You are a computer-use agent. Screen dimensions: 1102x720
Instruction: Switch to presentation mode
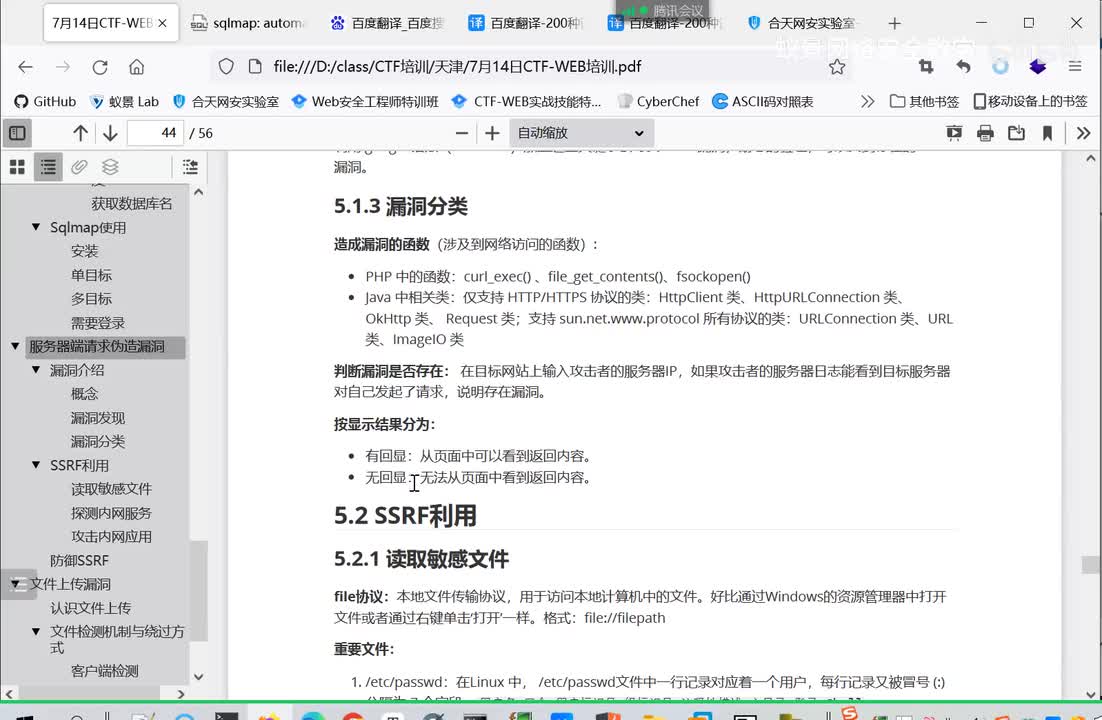point(954,133)
